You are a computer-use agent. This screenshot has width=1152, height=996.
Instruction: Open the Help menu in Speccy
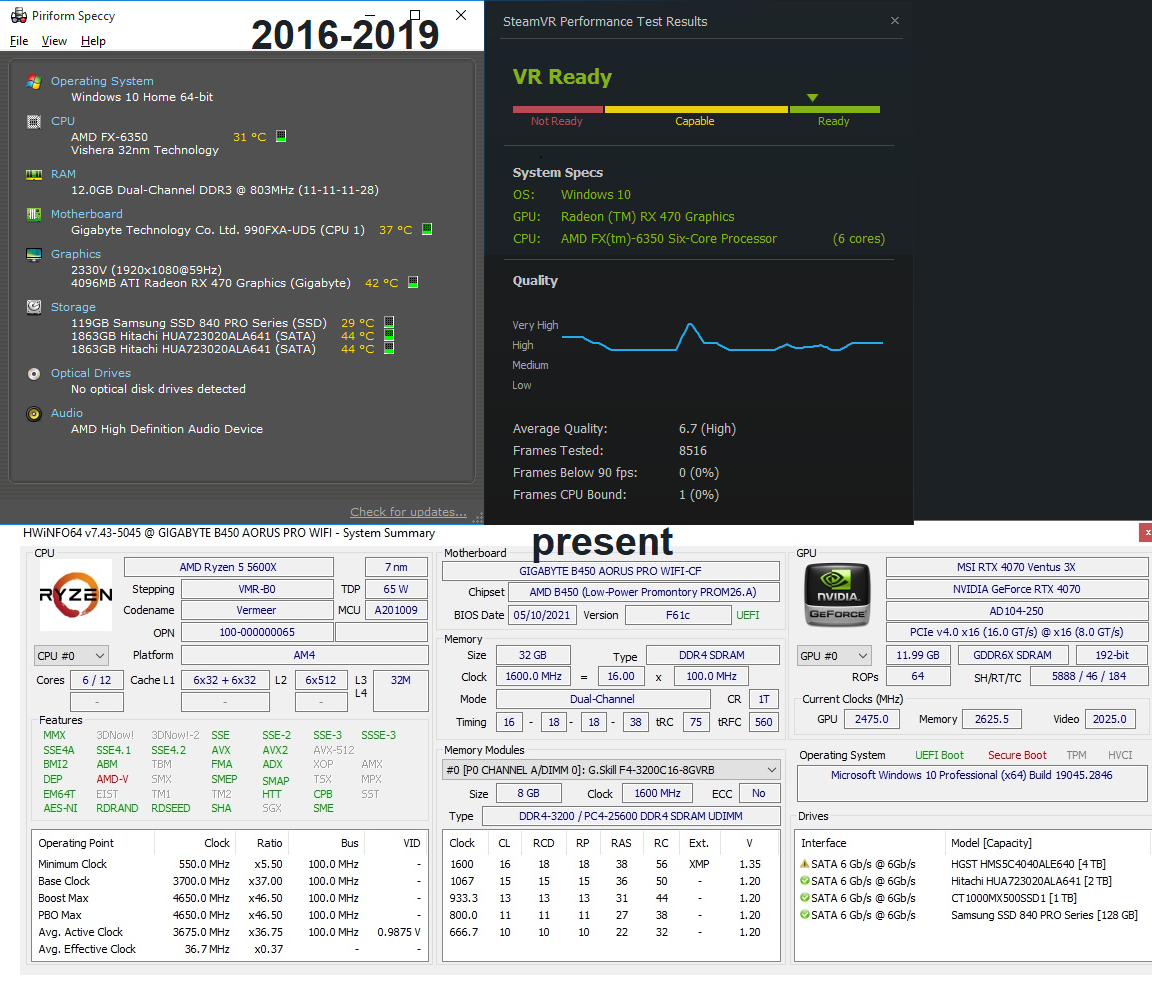pos(93,41)
